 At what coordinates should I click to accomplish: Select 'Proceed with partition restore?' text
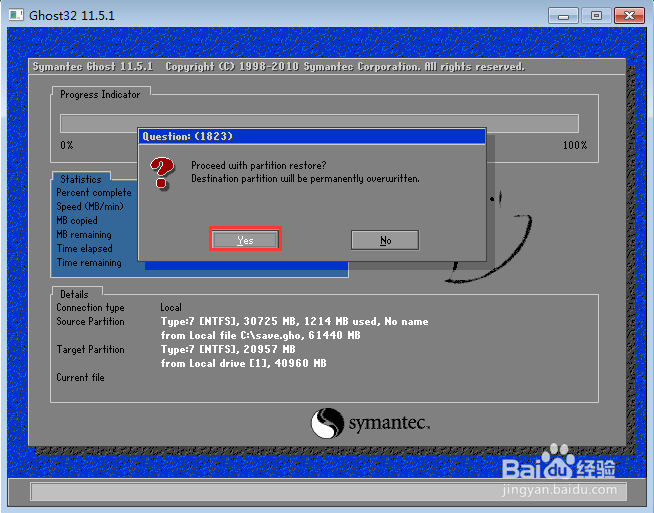259,166
